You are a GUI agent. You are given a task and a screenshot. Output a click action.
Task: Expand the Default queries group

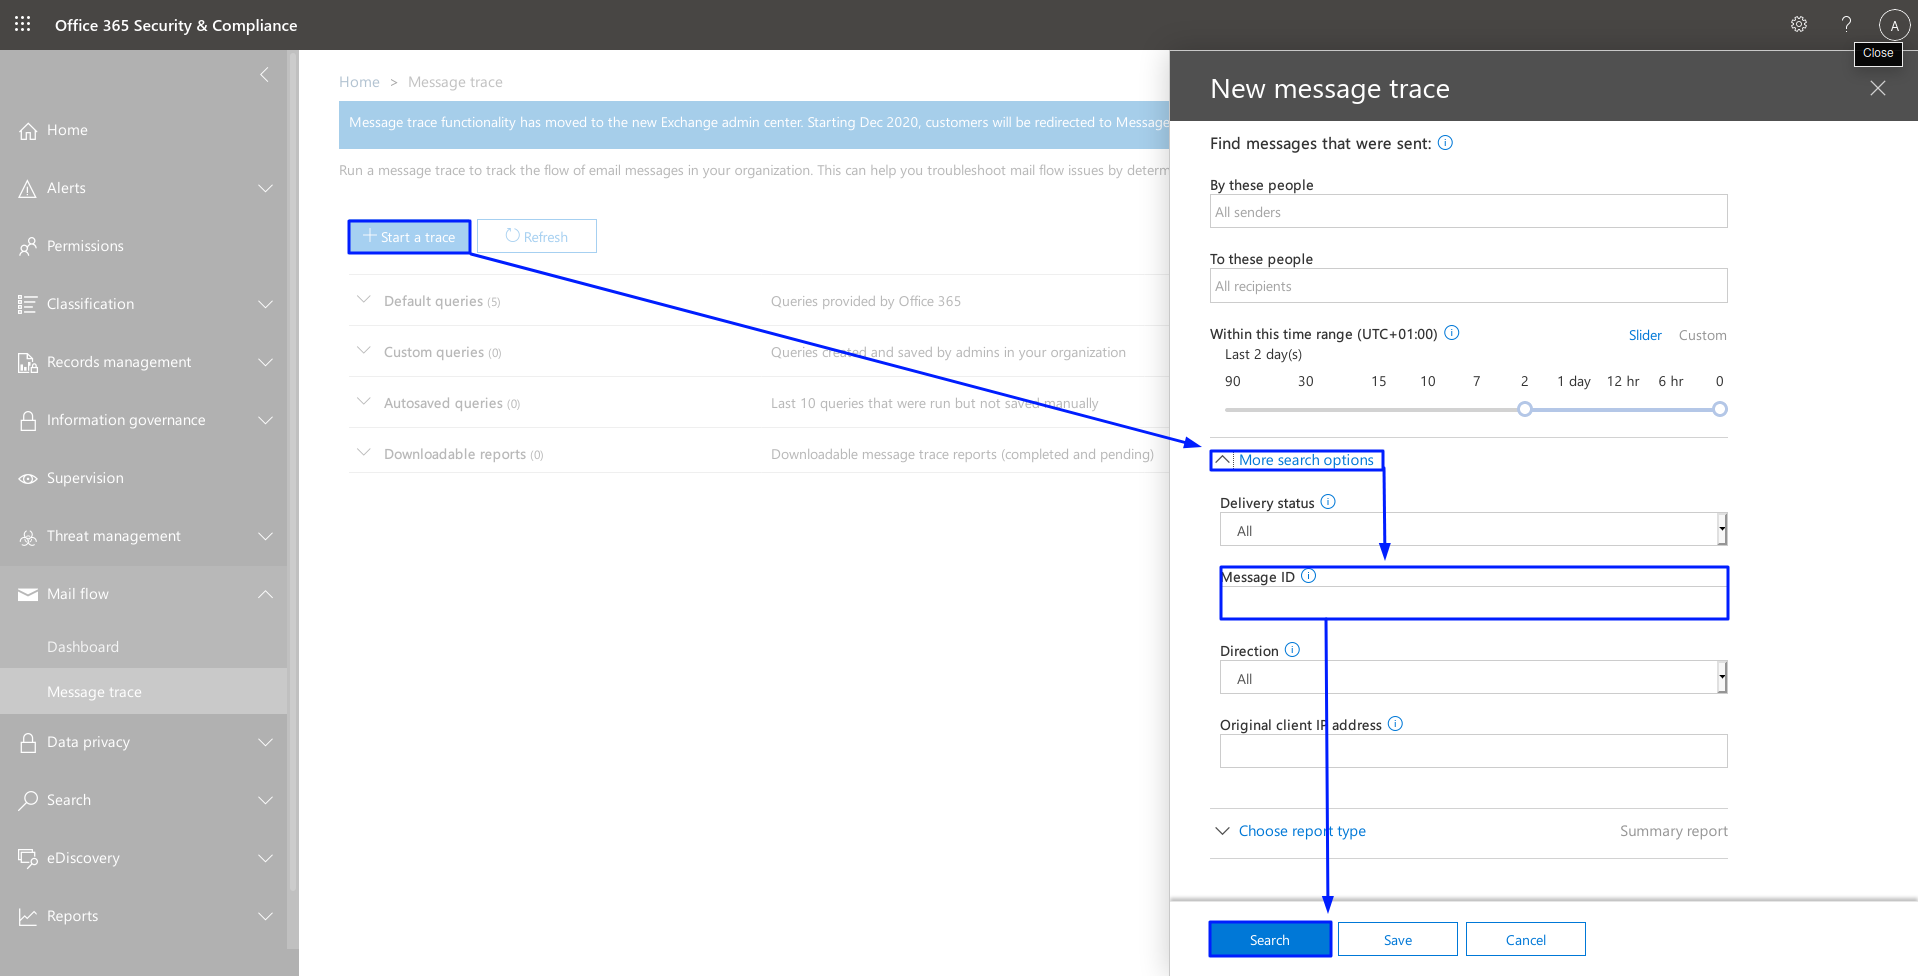pyautogui.click(x=363, y=299)
